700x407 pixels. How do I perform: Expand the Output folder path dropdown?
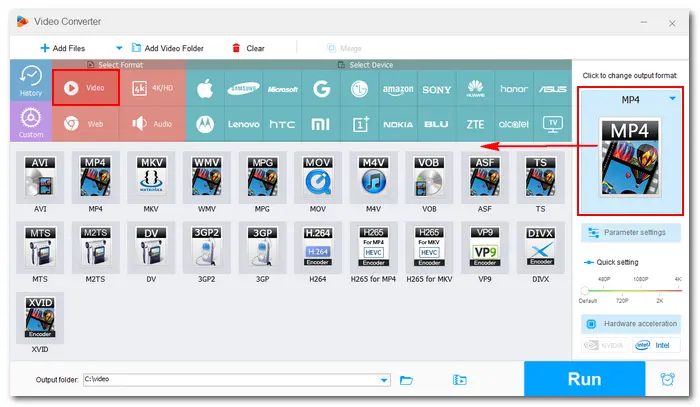click(x=384, y=380)
